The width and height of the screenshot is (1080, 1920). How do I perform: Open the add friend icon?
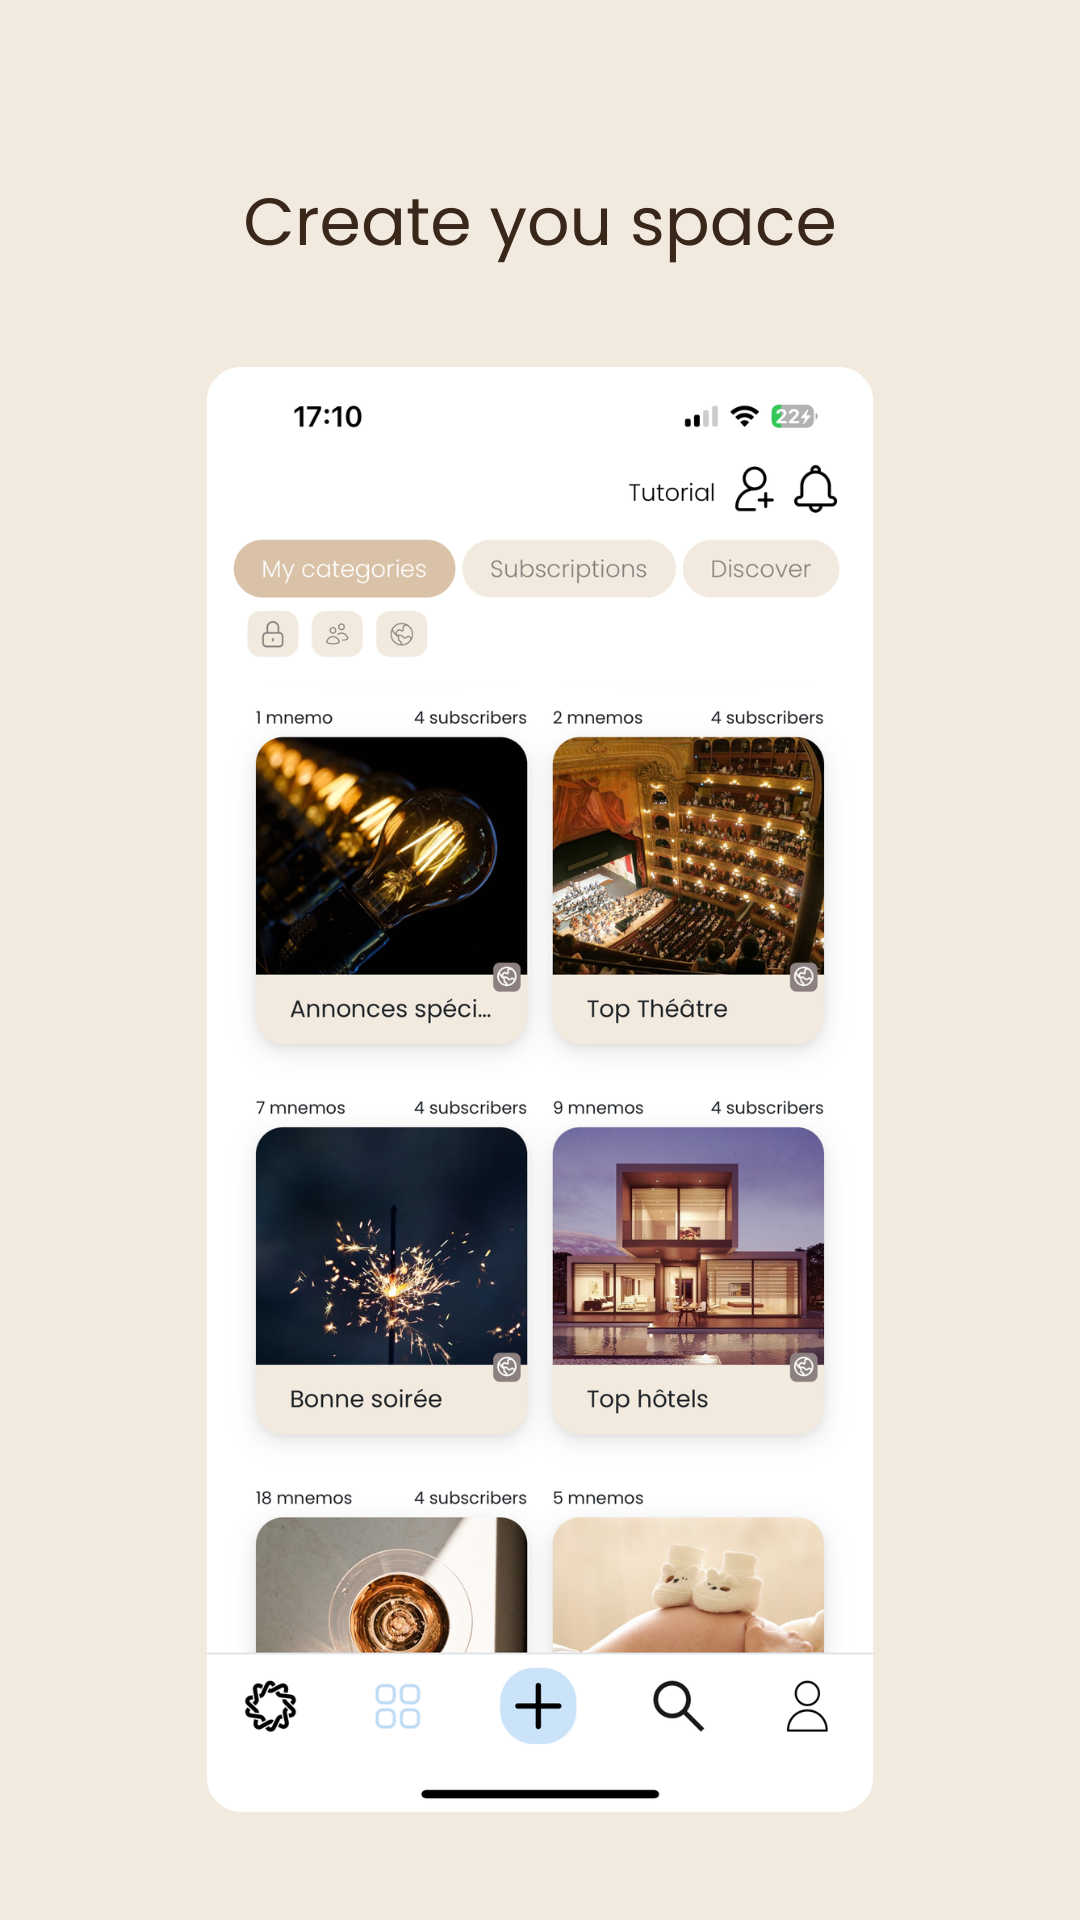click(x=754, y=489)
